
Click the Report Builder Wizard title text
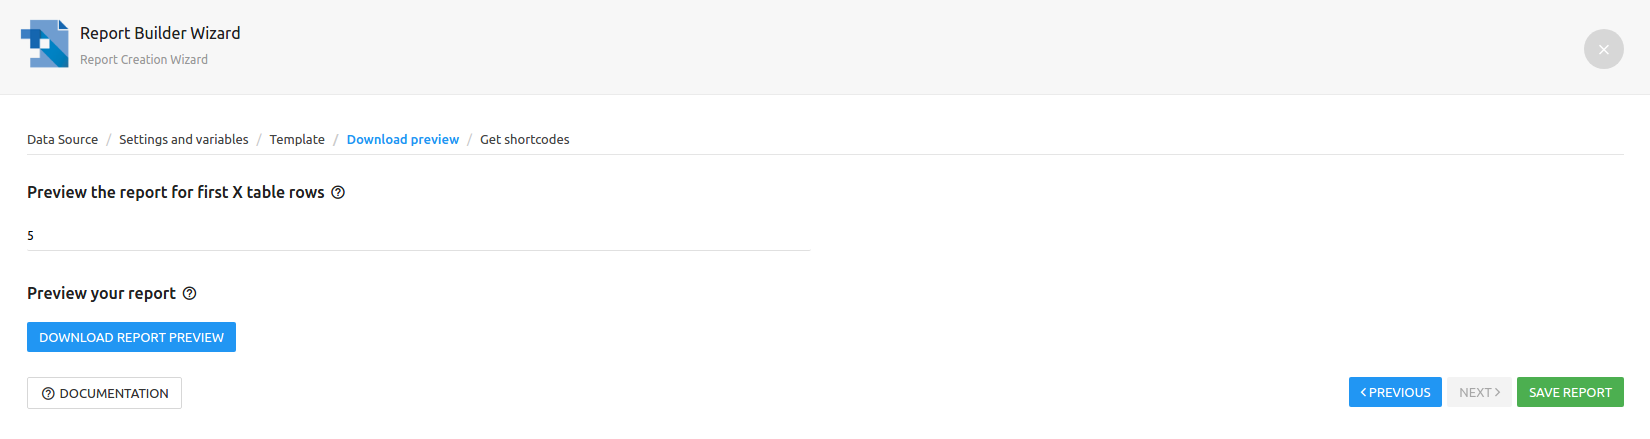160,33
